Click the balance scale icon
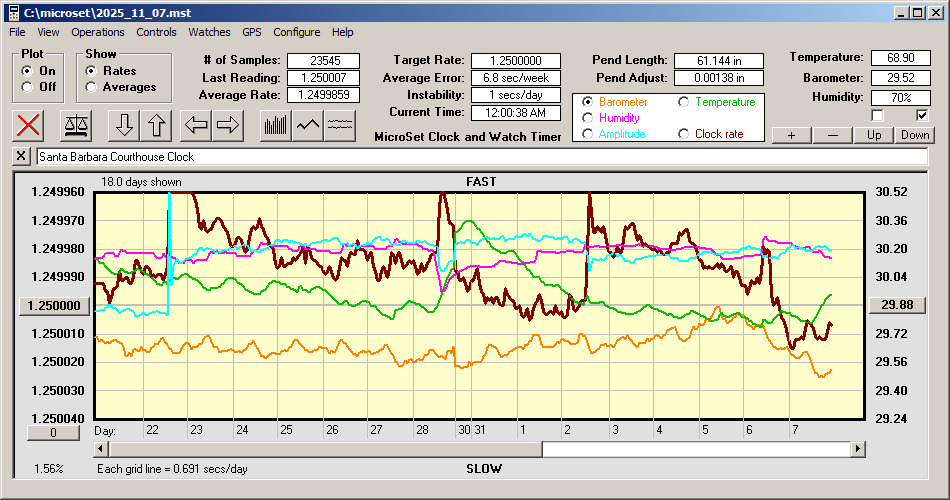Image resolution: width=950 pixels, height=500 pixels. [x=74, y=125]
